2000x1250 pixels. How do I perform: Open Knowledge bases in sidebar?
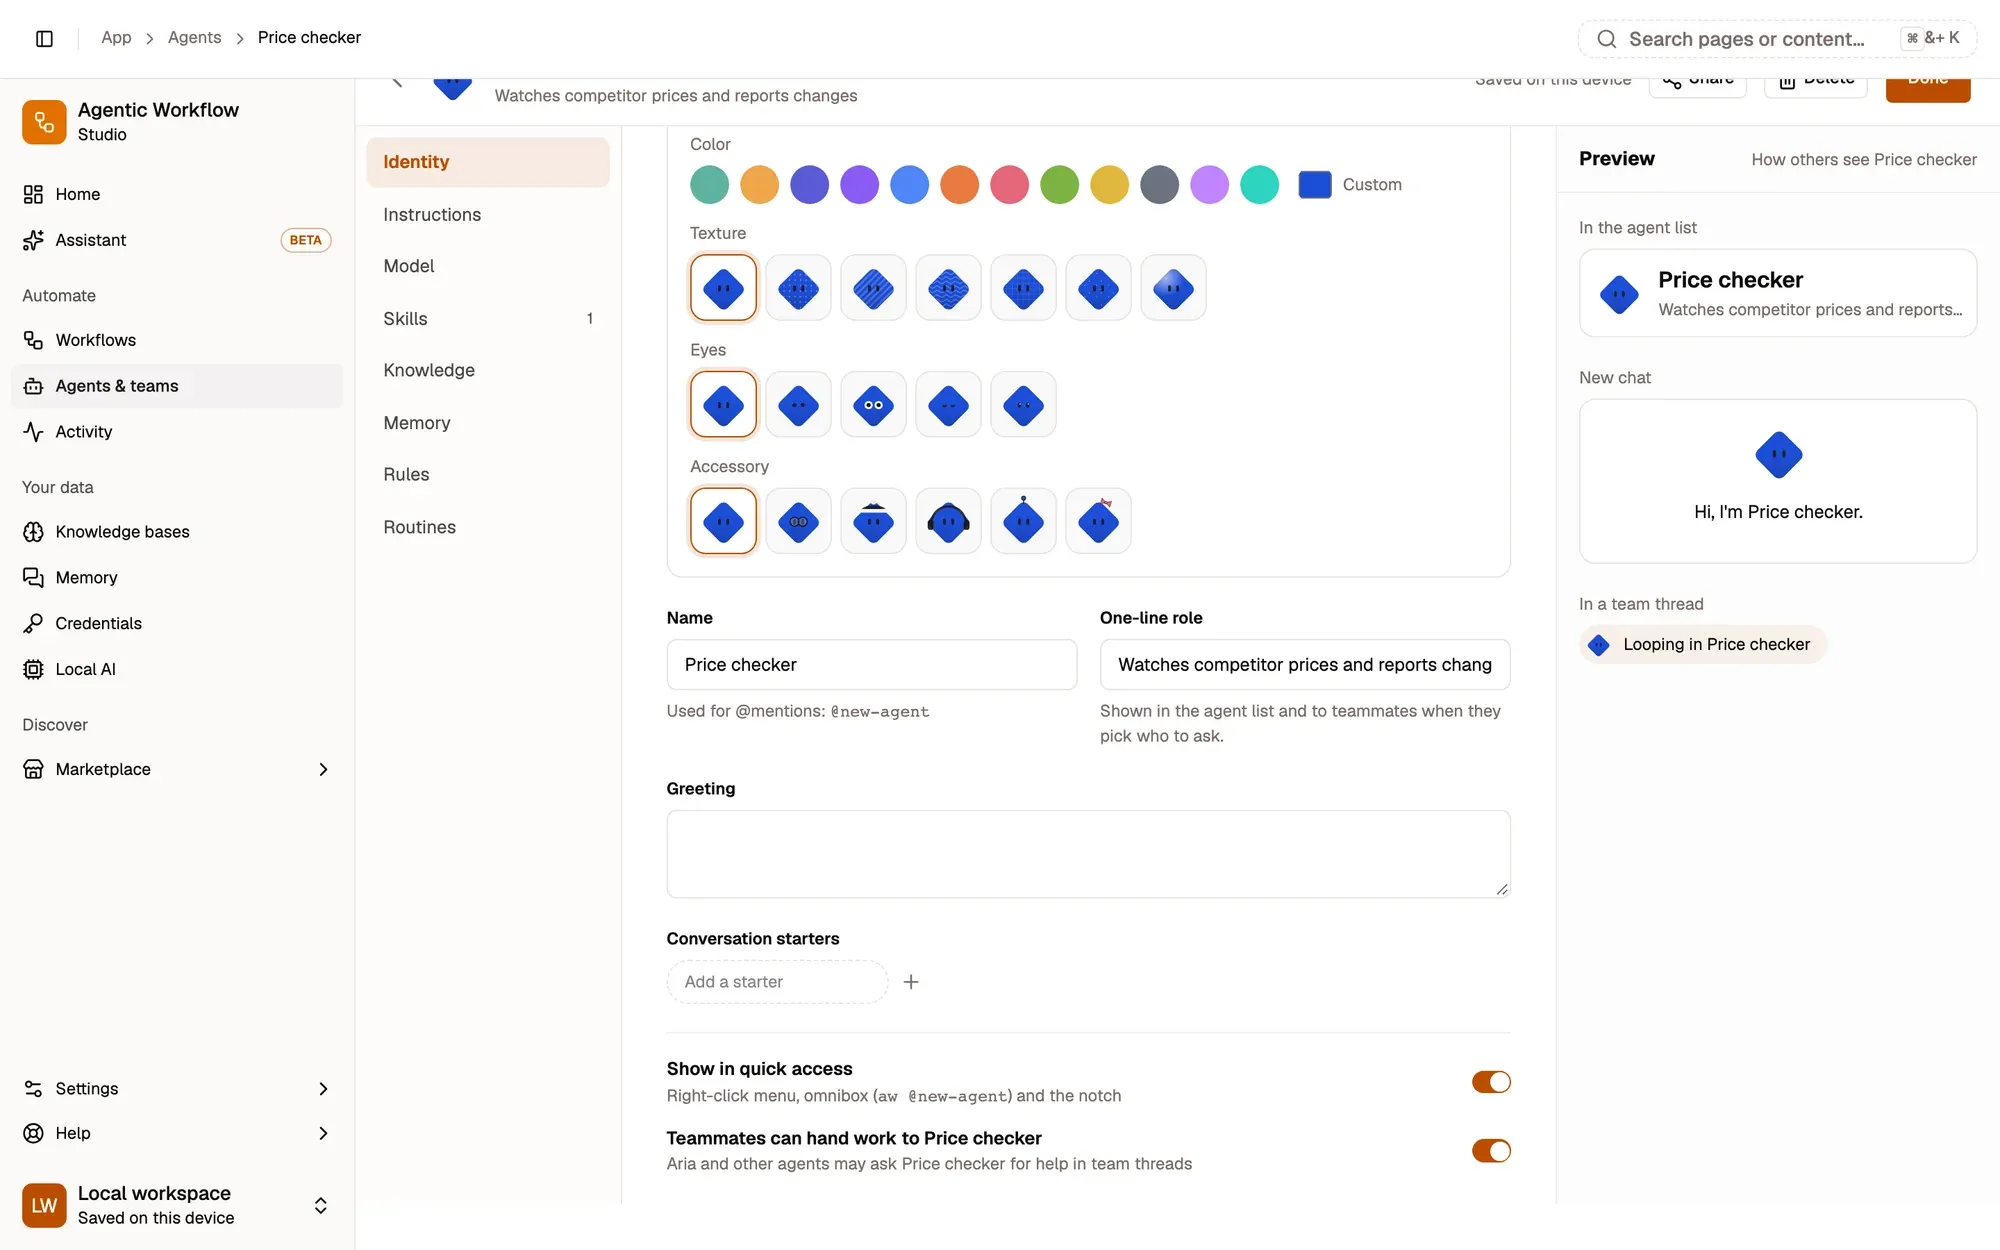tap(177, 532)
